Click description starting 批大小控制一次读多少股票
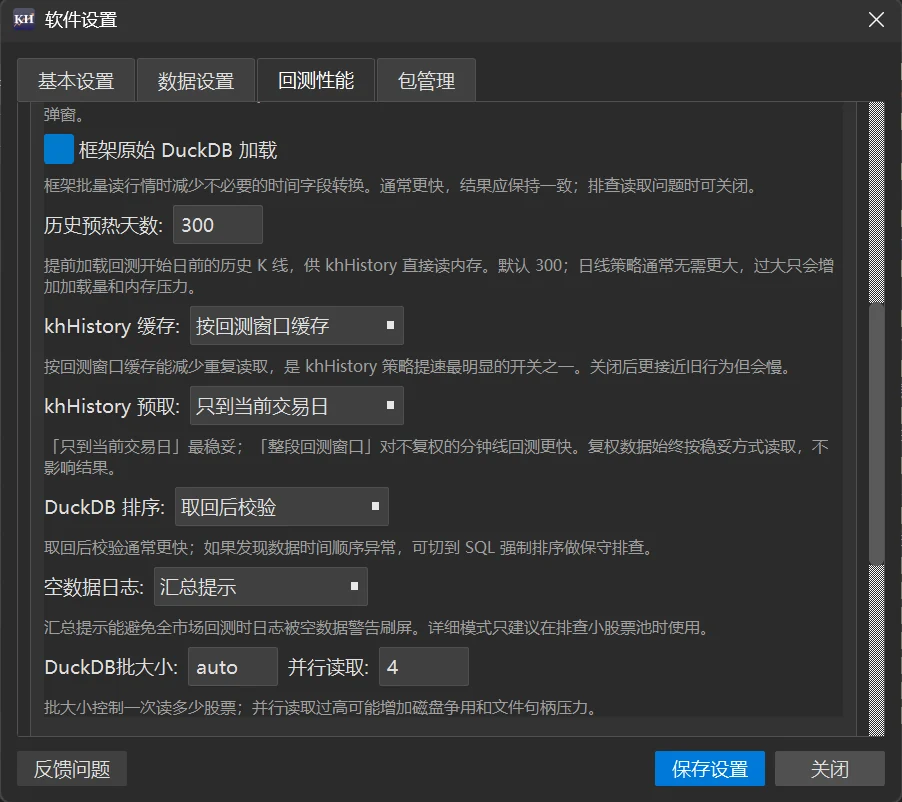The height and width of the screenshot is (802, 902). coord(322,707)
